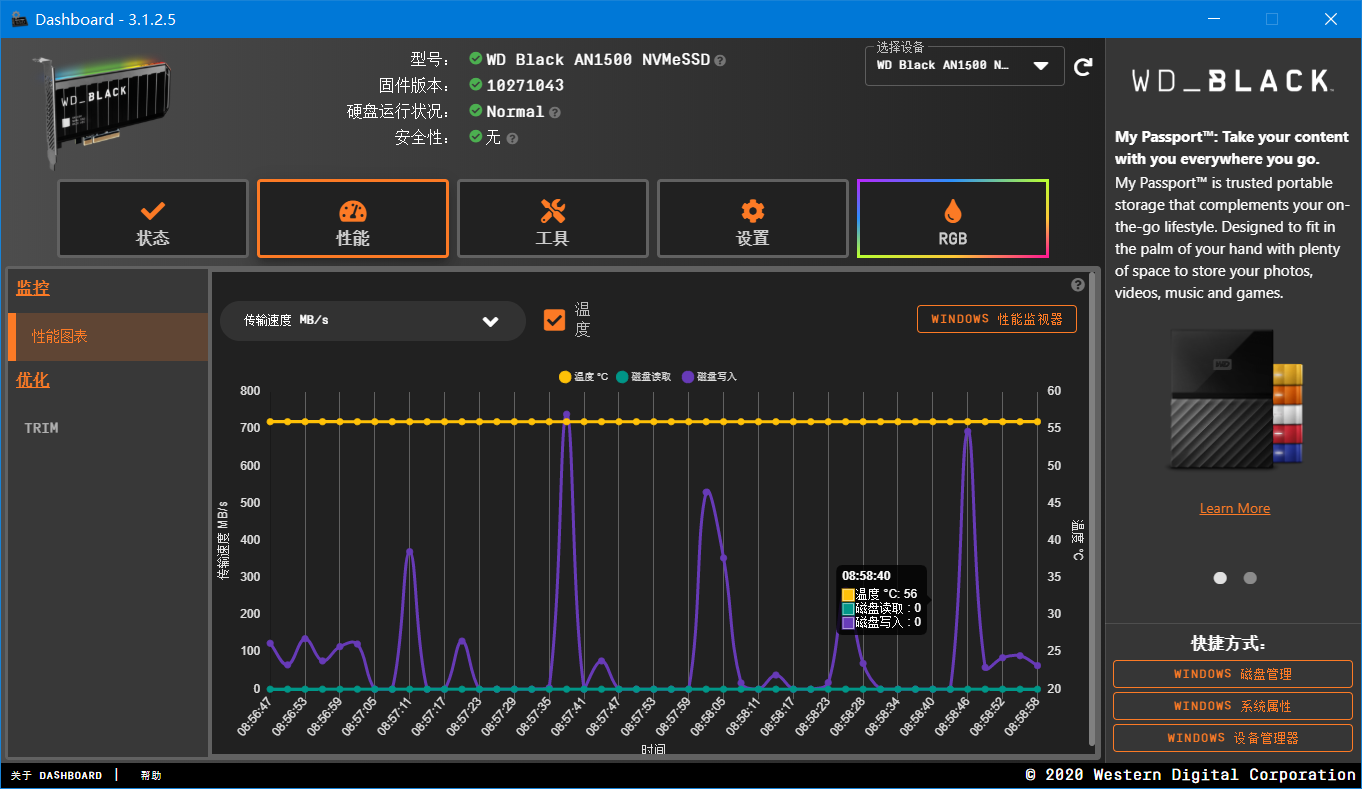Viewport: 1362px width, 789px height.
Task: Click the refresh device icon
Action: coord(1083,67)
